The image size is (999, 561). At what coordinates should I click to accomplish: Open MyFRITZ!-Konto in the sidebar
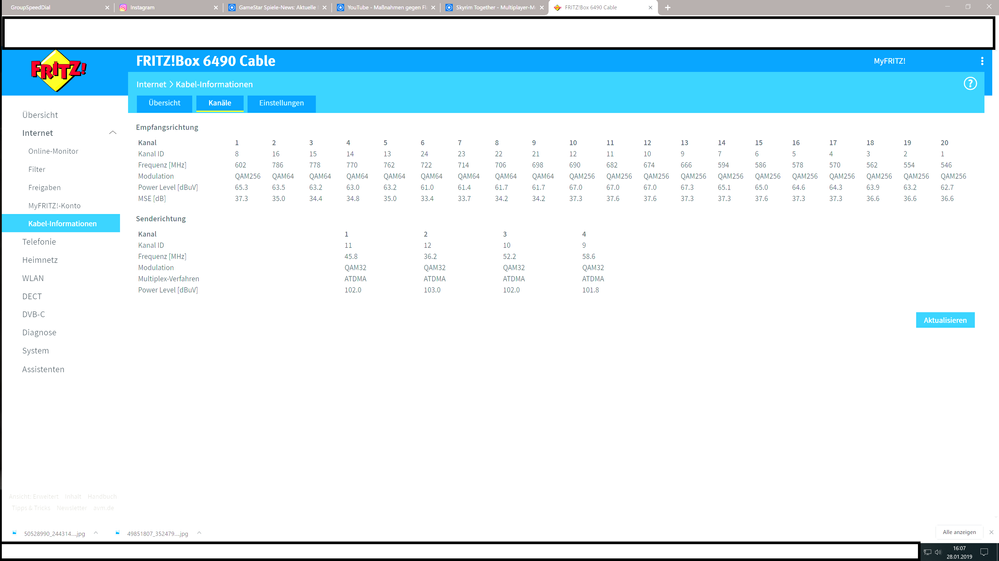(x=54, y=206)
